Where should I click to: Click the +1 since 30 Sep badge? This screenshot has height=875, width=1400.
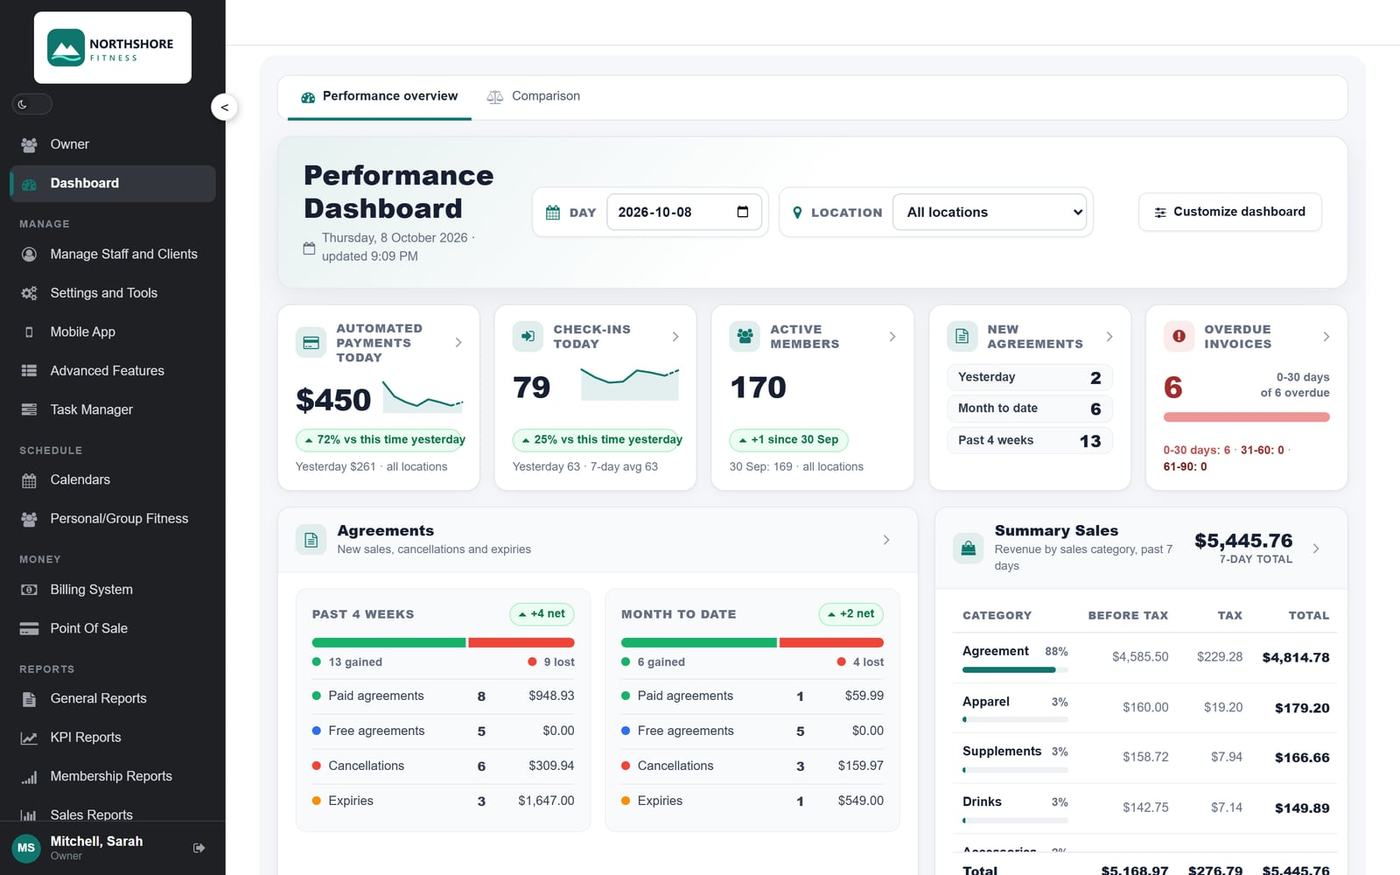(x=789, y=440)
